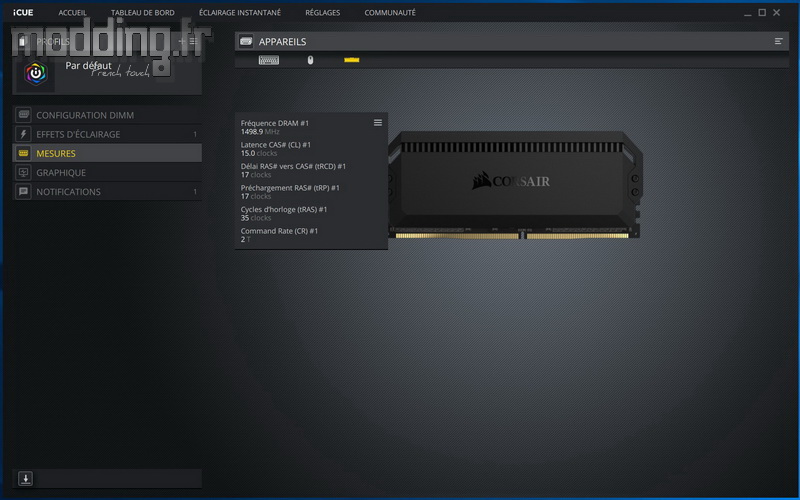The image size is (800, 500).
Task: Open Configuration DIMM section
Action: click(x=107, y=115)
